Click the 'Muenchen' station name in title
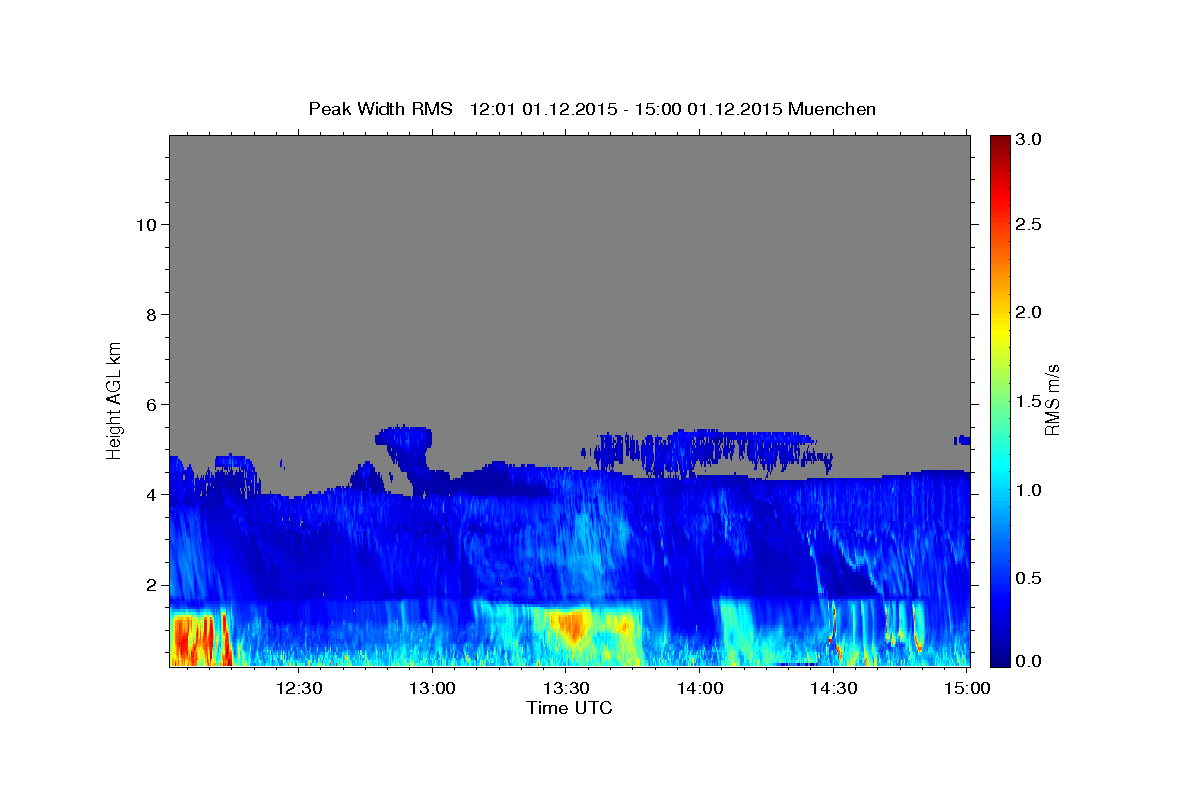Screen dimensions: 1200x800 click(x=832, y=109)
